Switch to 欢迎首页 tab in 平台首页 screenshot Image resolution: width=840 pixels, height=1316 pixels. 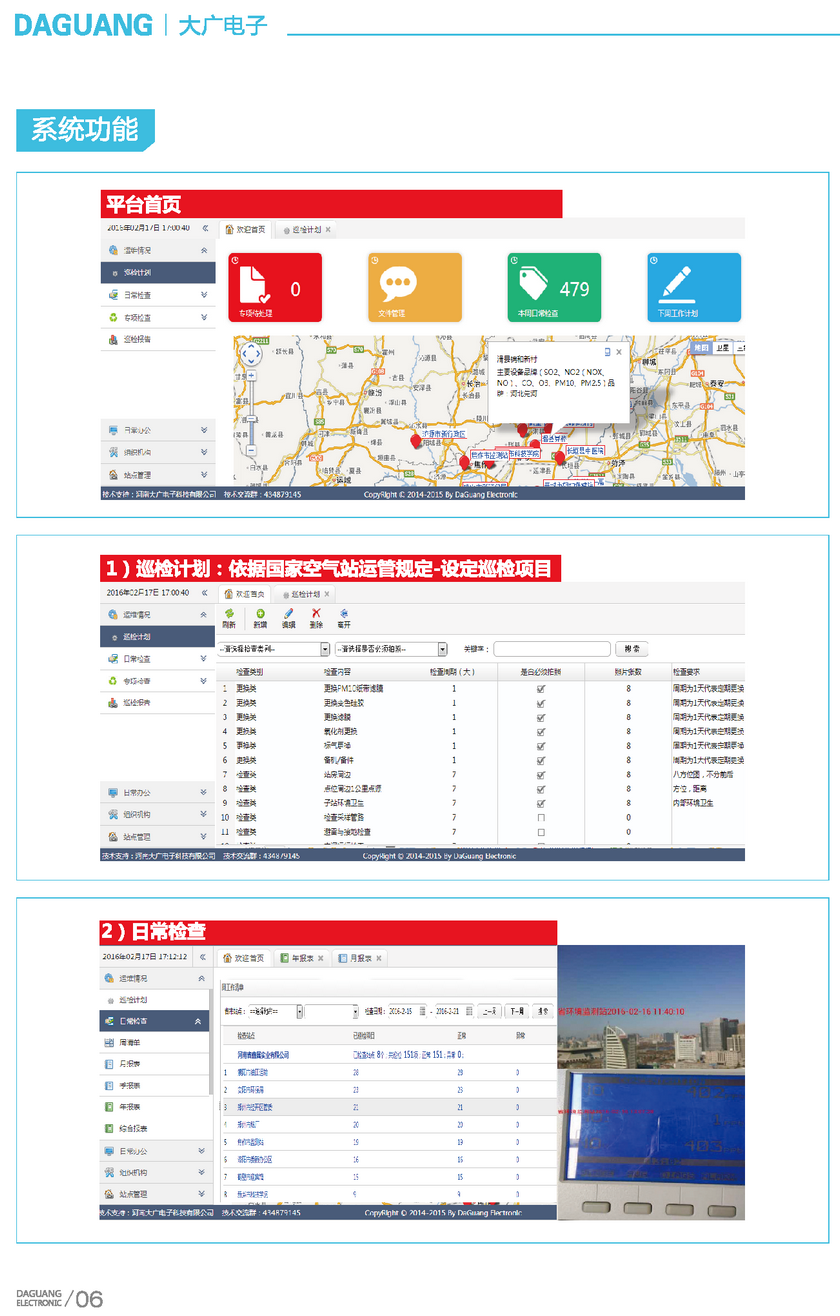(x=246, y=229)
